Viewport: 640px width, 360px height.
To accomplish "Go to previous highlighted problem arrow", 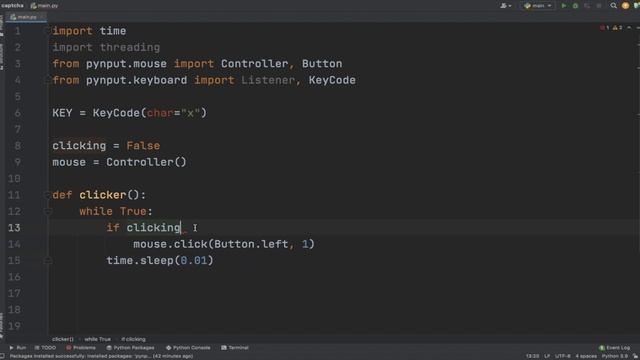I will click(x=629, y=28).
